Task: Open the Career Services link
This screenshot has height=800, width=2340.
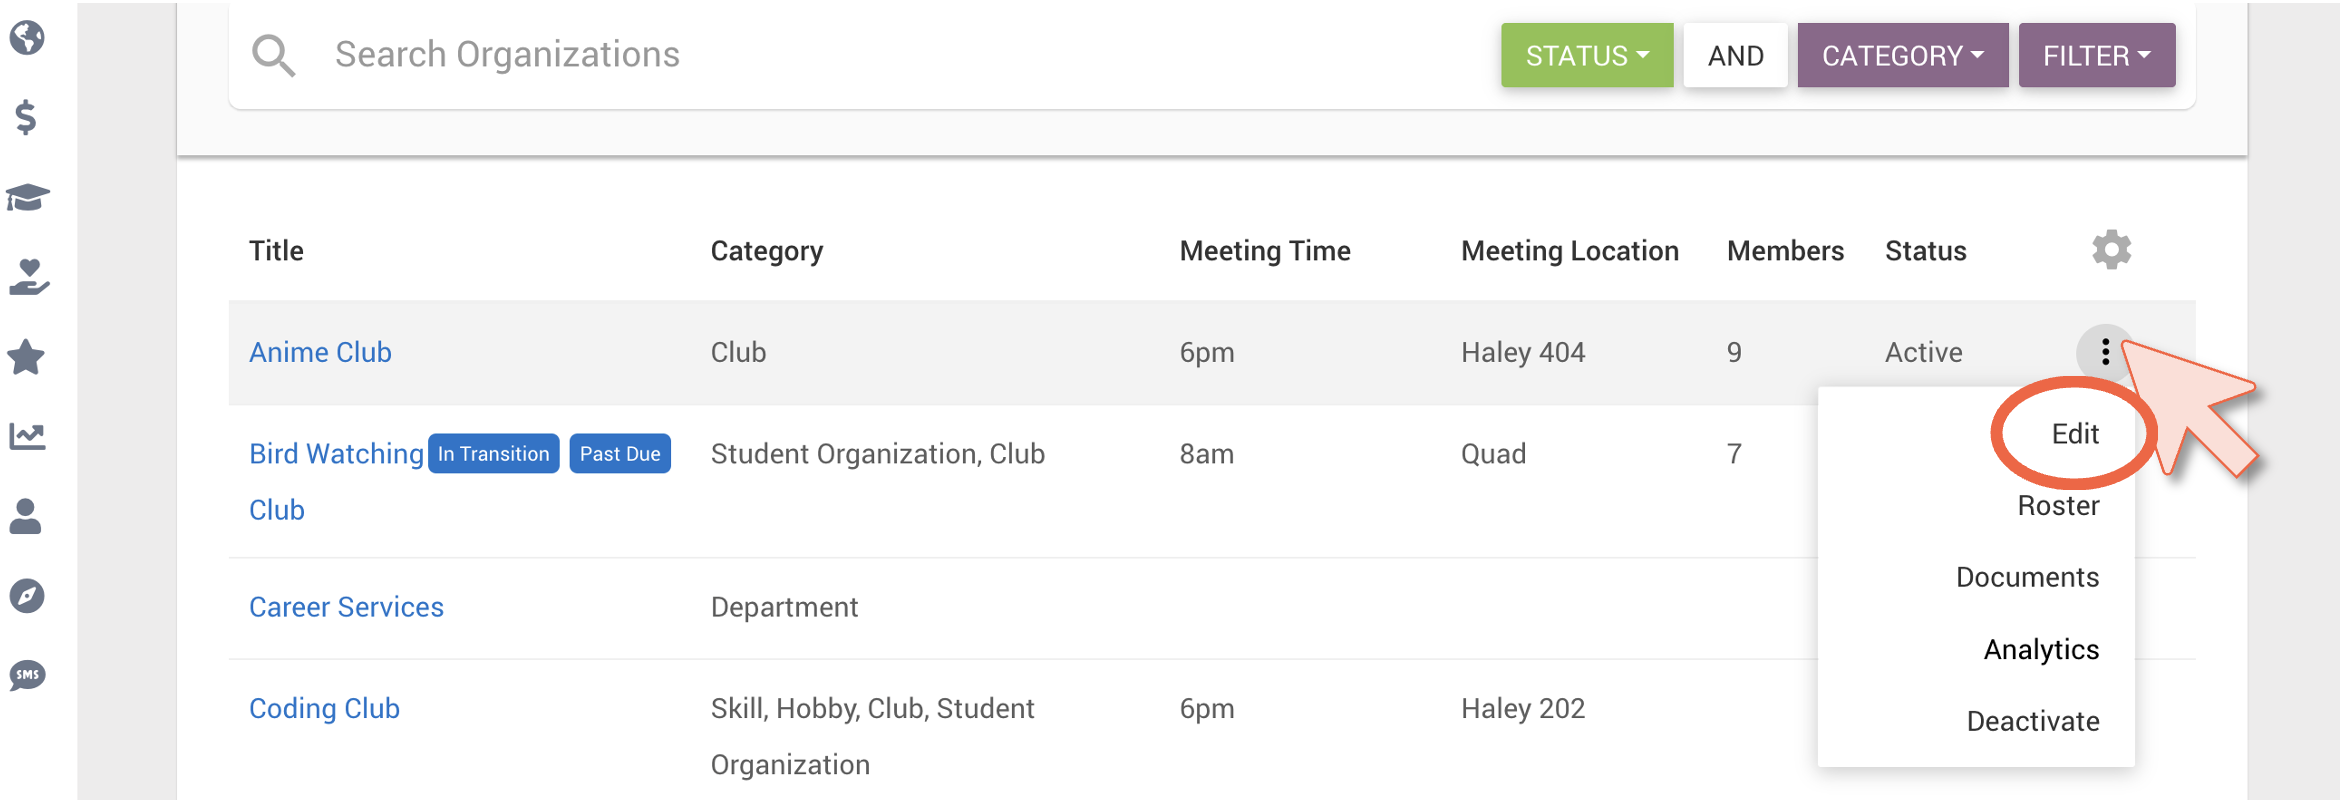Action: pyautogui.click(x=346, y=607)
